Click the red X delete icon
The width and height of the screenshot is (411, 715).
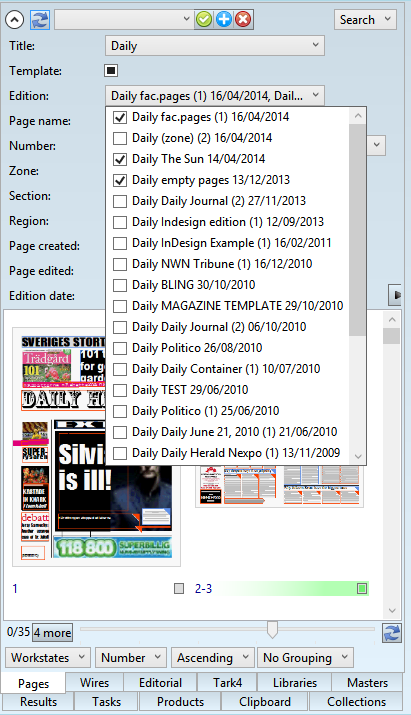click(x=244, y=20)
